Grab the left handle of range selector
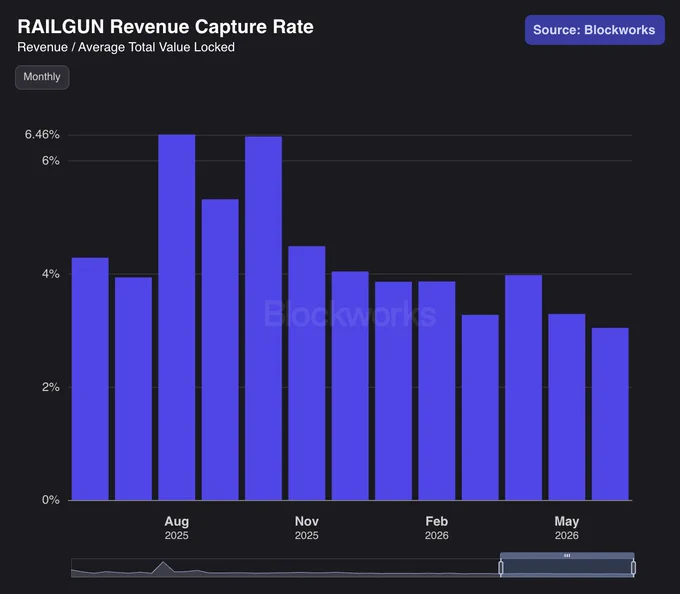 pos(501,568)
